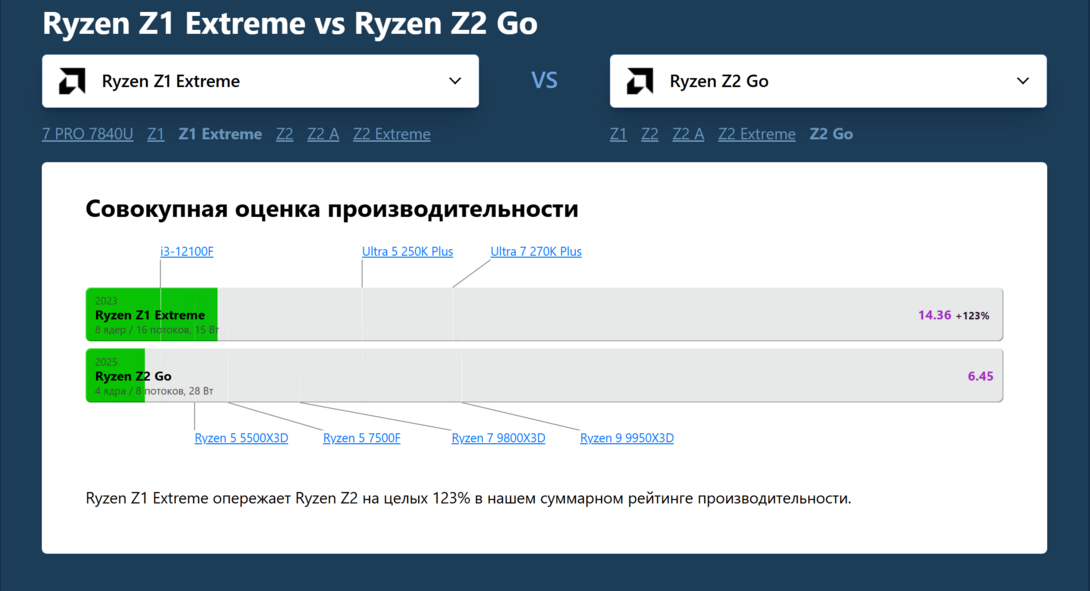Viewport: 1090px width, 591px height.
Task: Select Z1 in the right processor list
Action: pyautogui.click(x=618, y=134)
